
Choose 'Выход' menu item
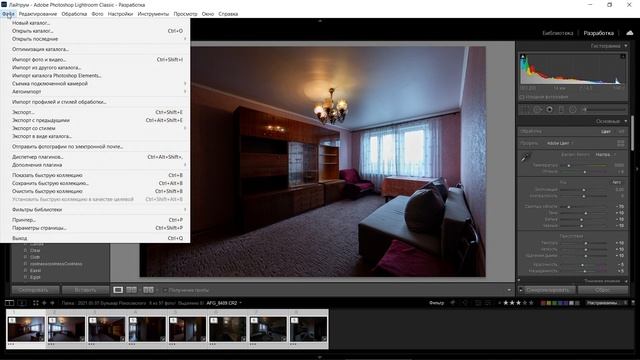95,238
